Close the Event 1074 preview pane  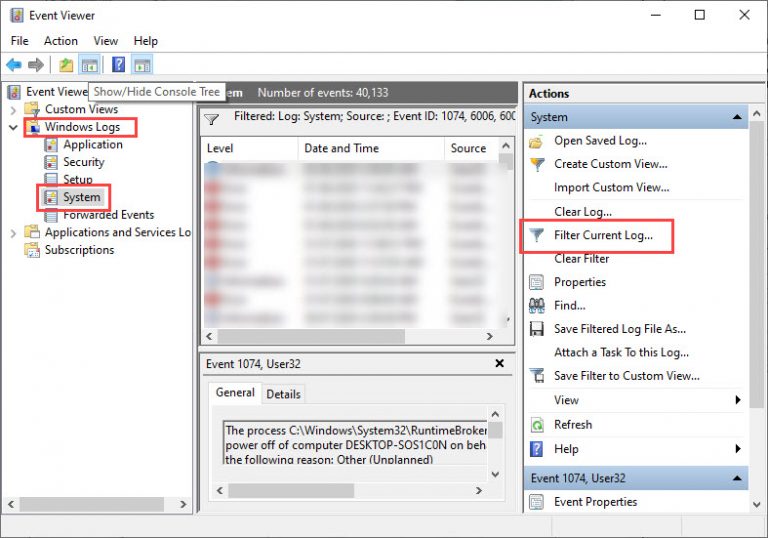tap(500, 364)
